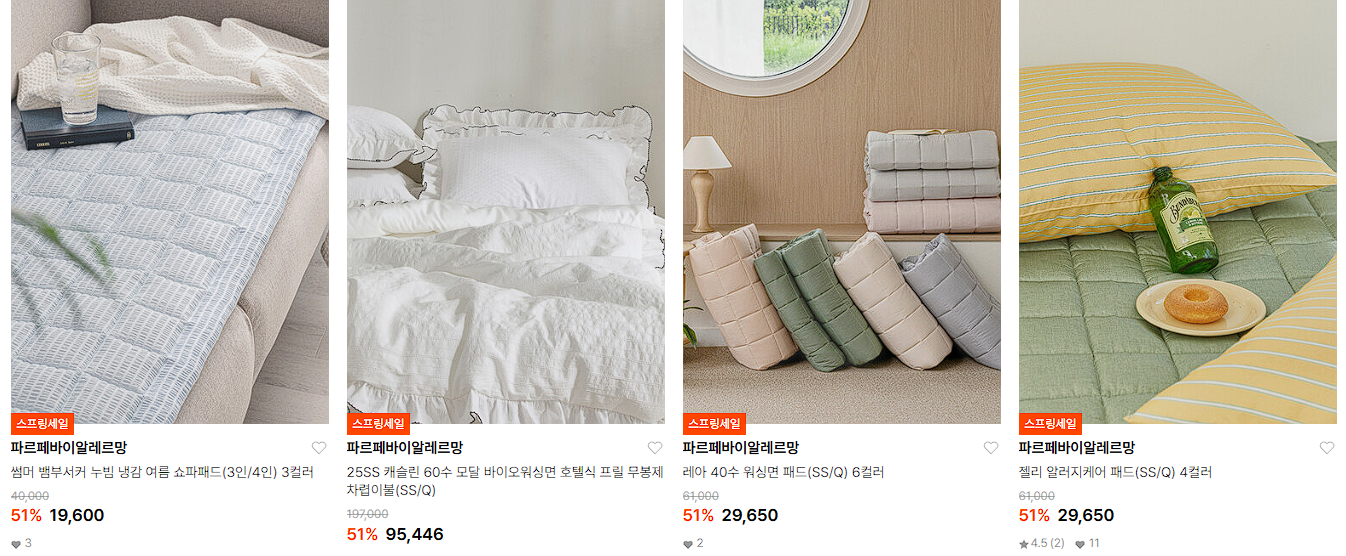Open the yellow striped pillow image

pyautogui.click(x=1178, y=212)
